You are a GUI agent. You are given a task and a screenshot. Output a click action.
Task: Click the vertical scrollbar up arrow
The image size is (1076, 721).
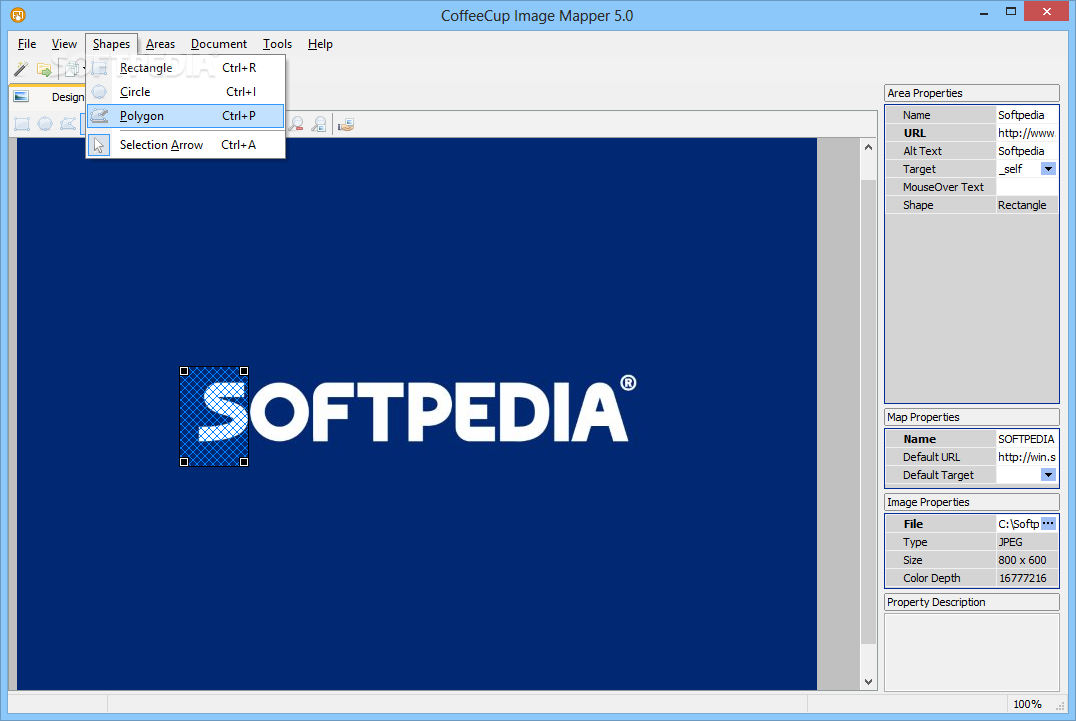(868, 147)
